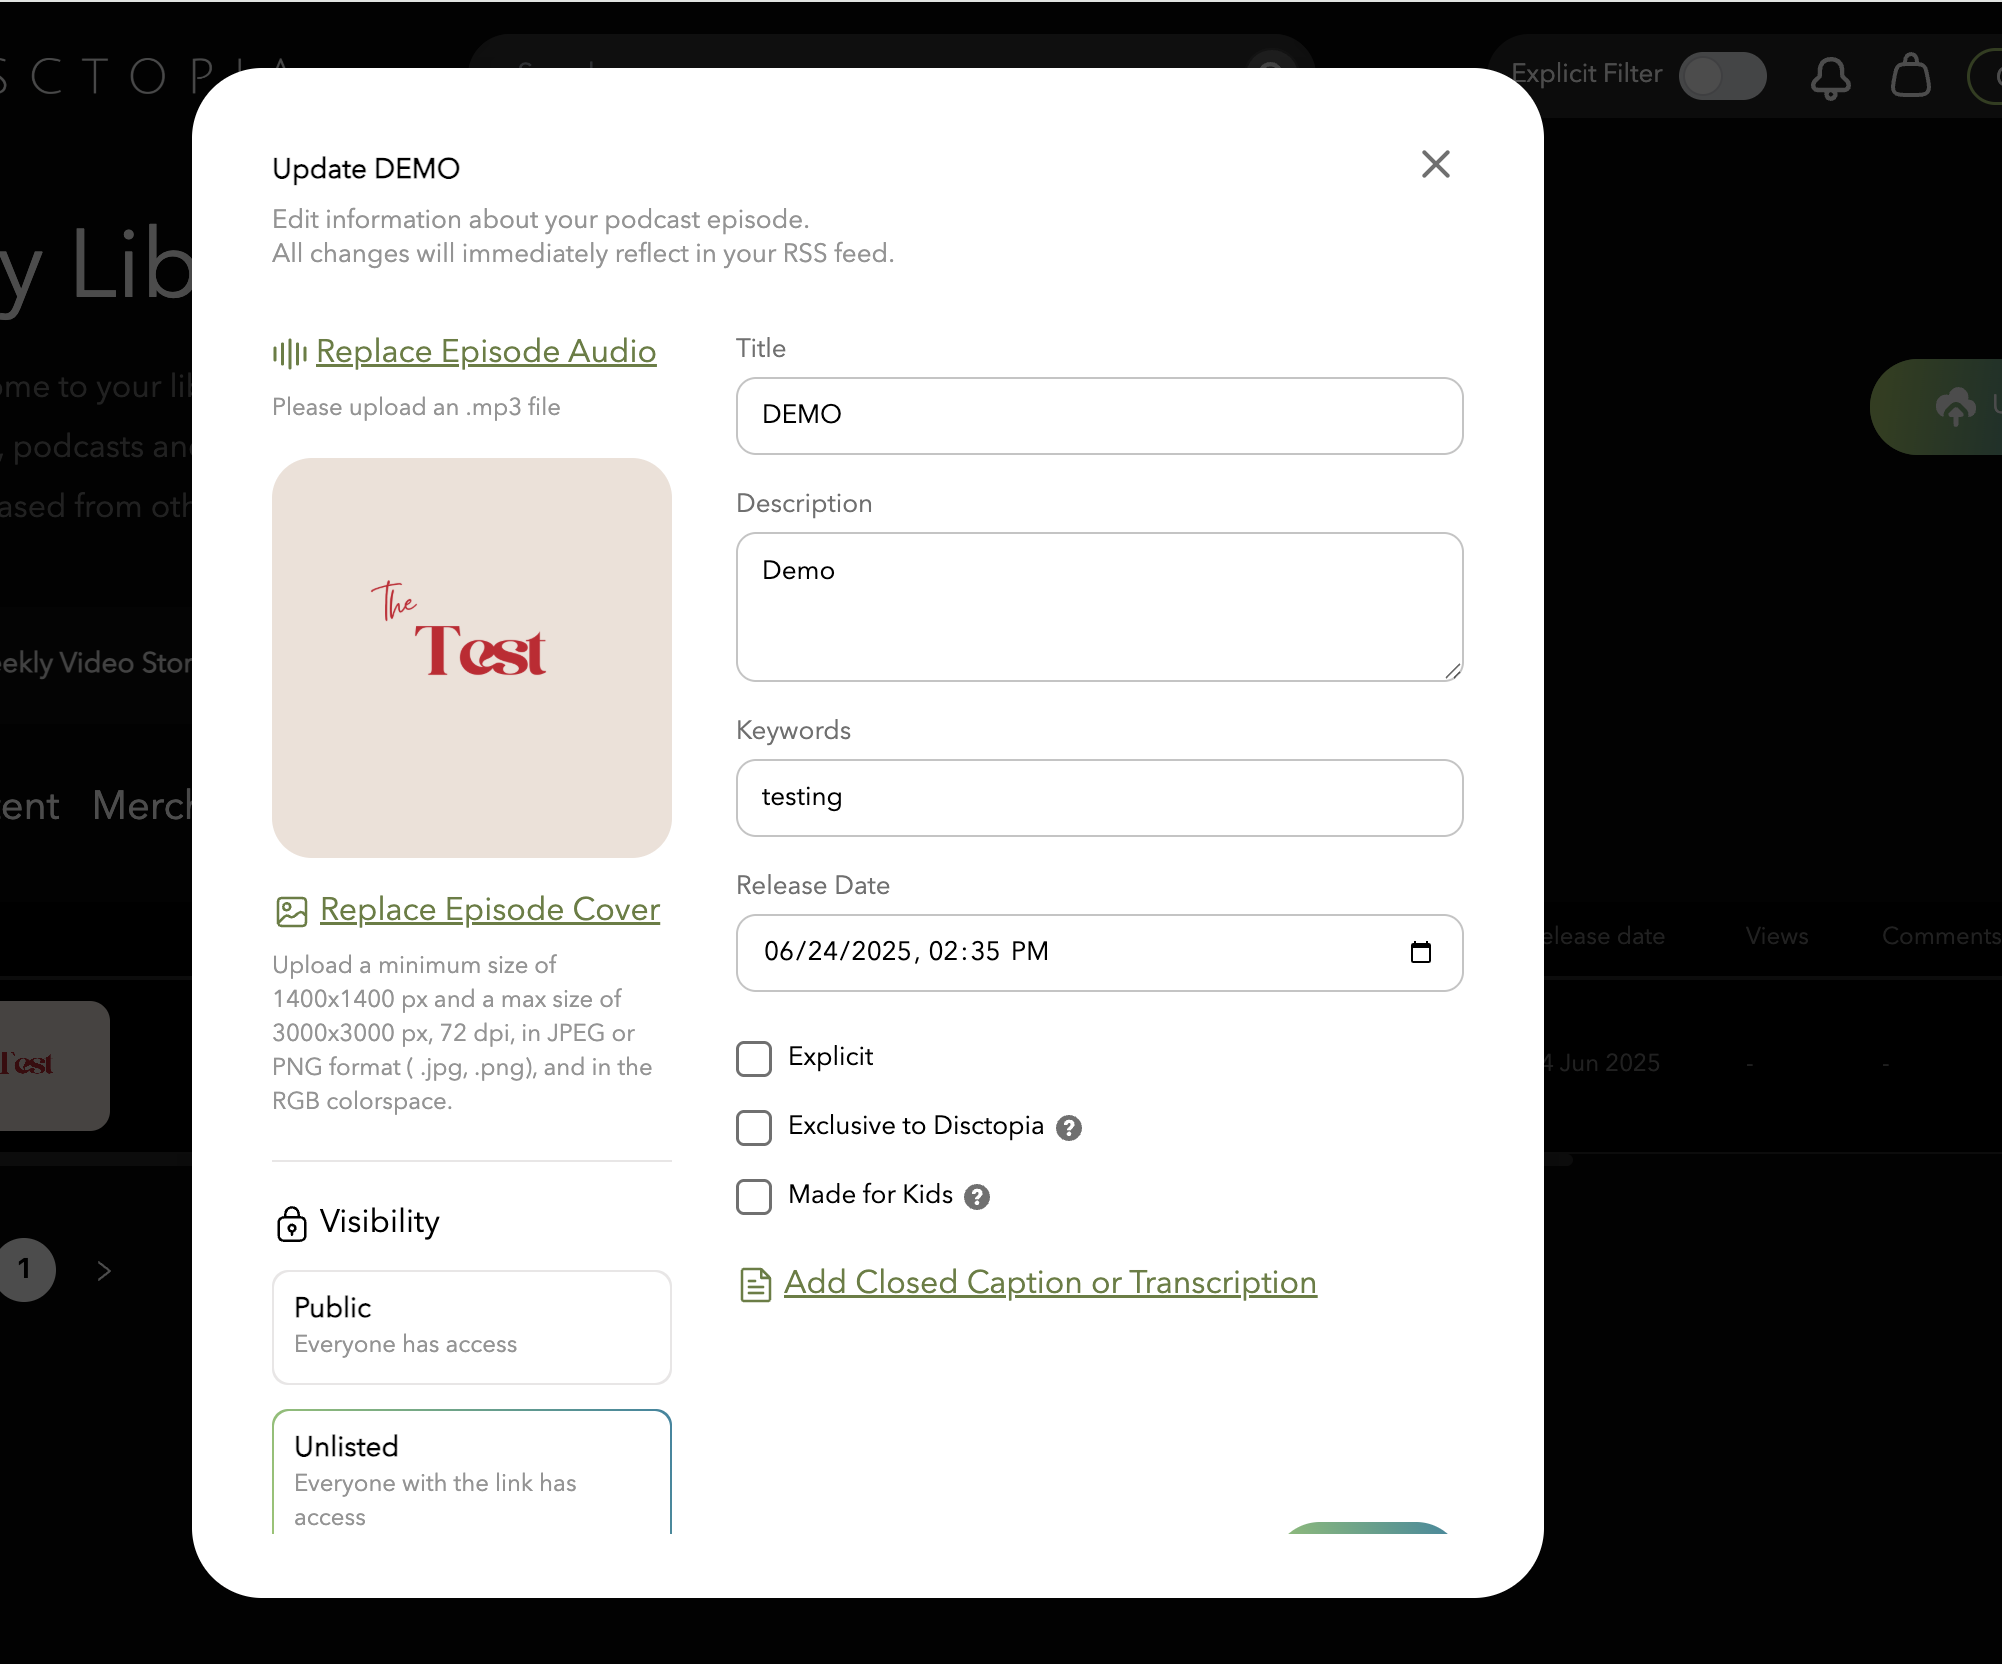Click the Replace Episode Audio link
2002x1664 pixels.
[486, 351]
